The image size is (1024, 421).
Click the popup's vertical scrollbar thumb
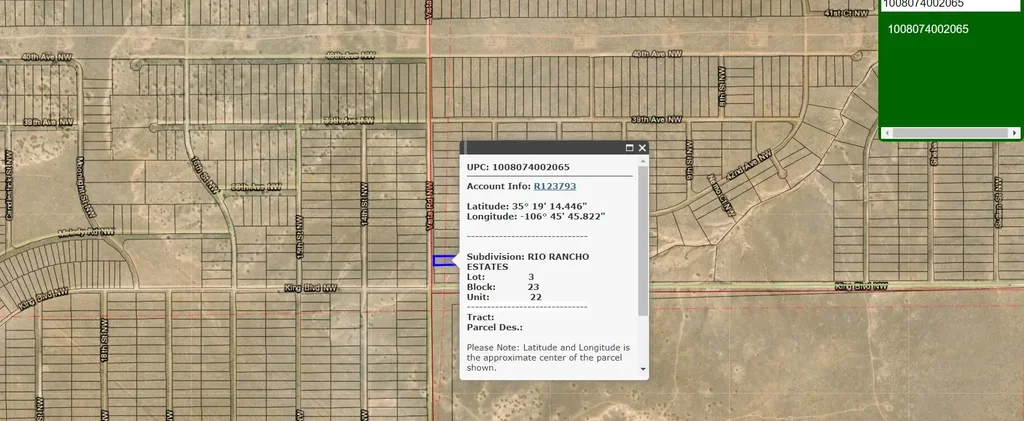(643, 240)
